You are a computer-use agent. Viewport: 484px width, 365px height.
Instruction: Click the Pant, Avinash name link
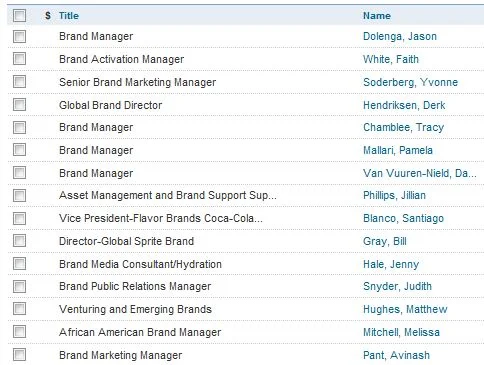396,355
